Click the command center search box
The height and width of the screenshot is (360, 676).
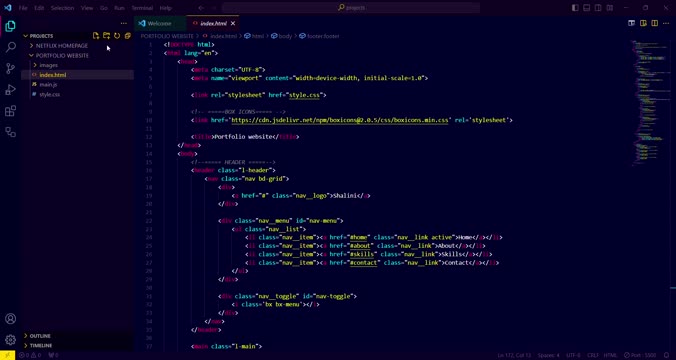[351, 8]
